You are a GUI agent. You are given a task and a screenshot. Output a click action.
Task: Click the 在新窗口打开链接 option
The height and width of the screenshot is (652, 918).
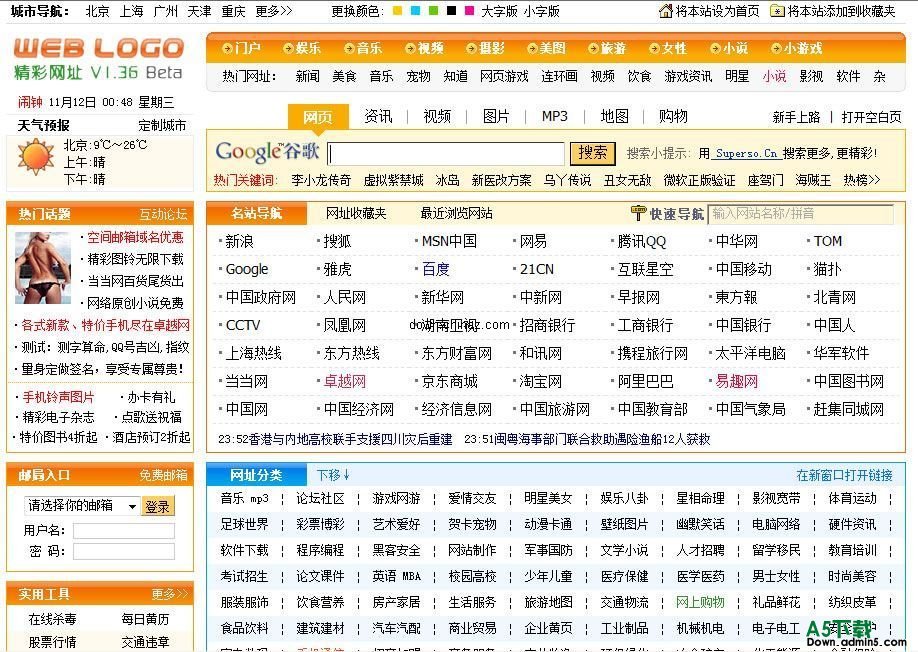pyautogui.click(x=844, y=475)
